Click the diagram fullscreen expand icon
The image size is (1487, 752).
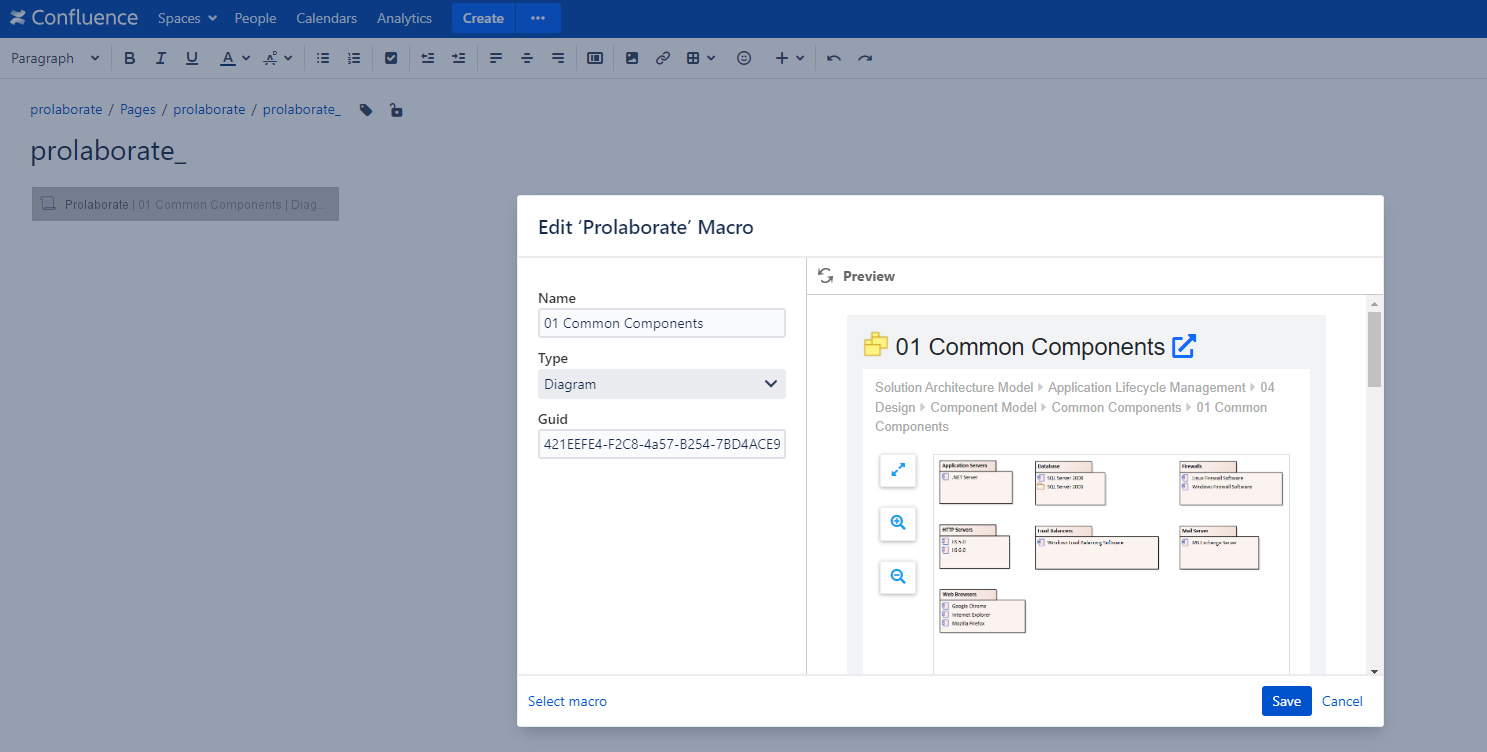[898, 470]
